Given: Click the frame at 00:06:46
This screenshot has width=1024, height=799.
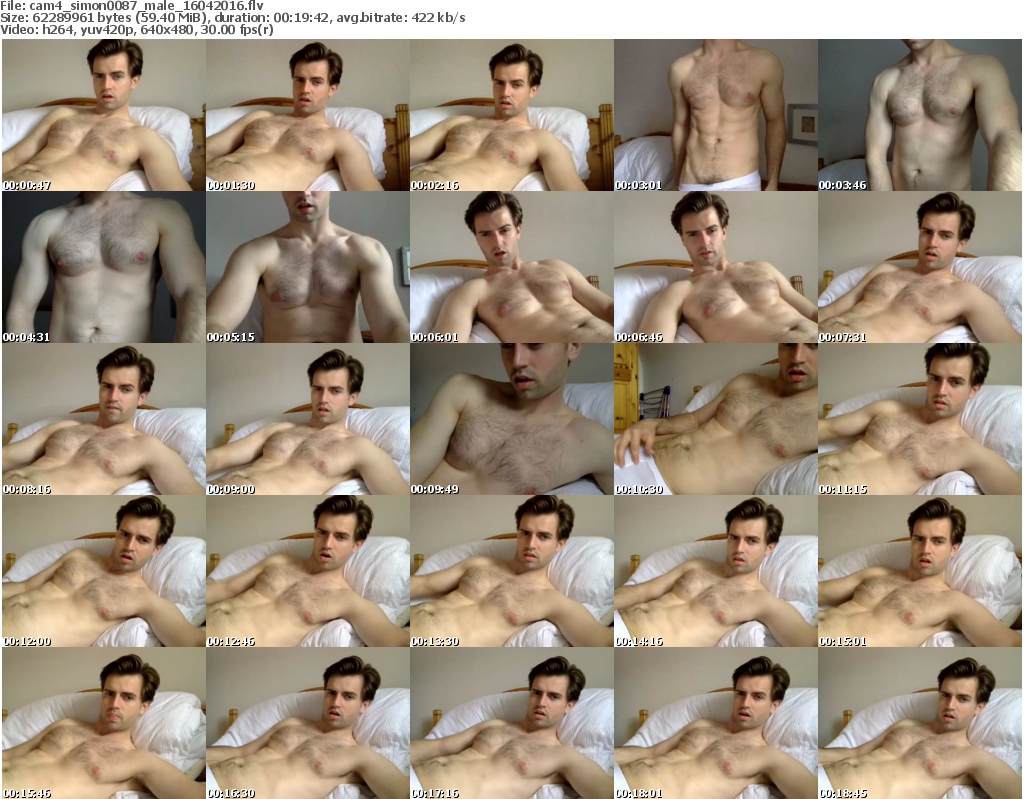Looking at the screenshot, I should click(x=716, y=267).
